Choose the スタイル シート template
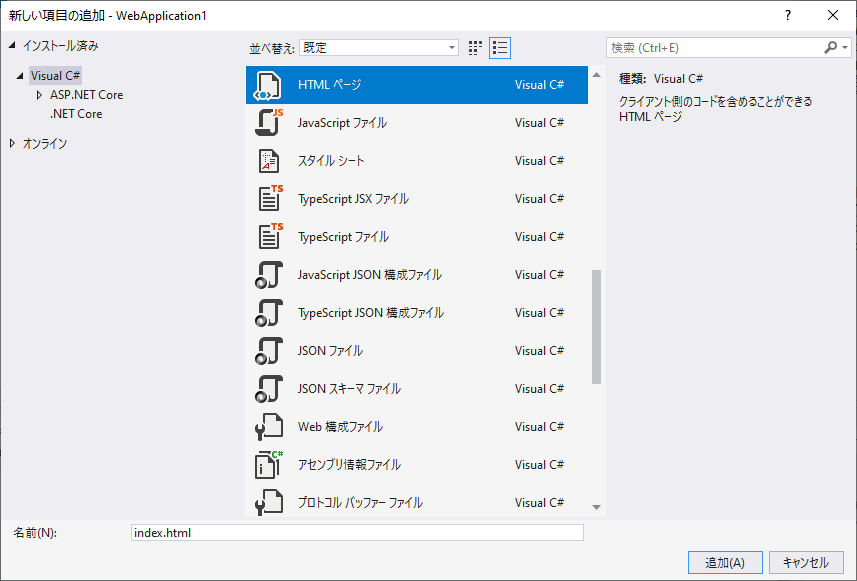This screenshot has width=857, height=581. tap(417, 161)
